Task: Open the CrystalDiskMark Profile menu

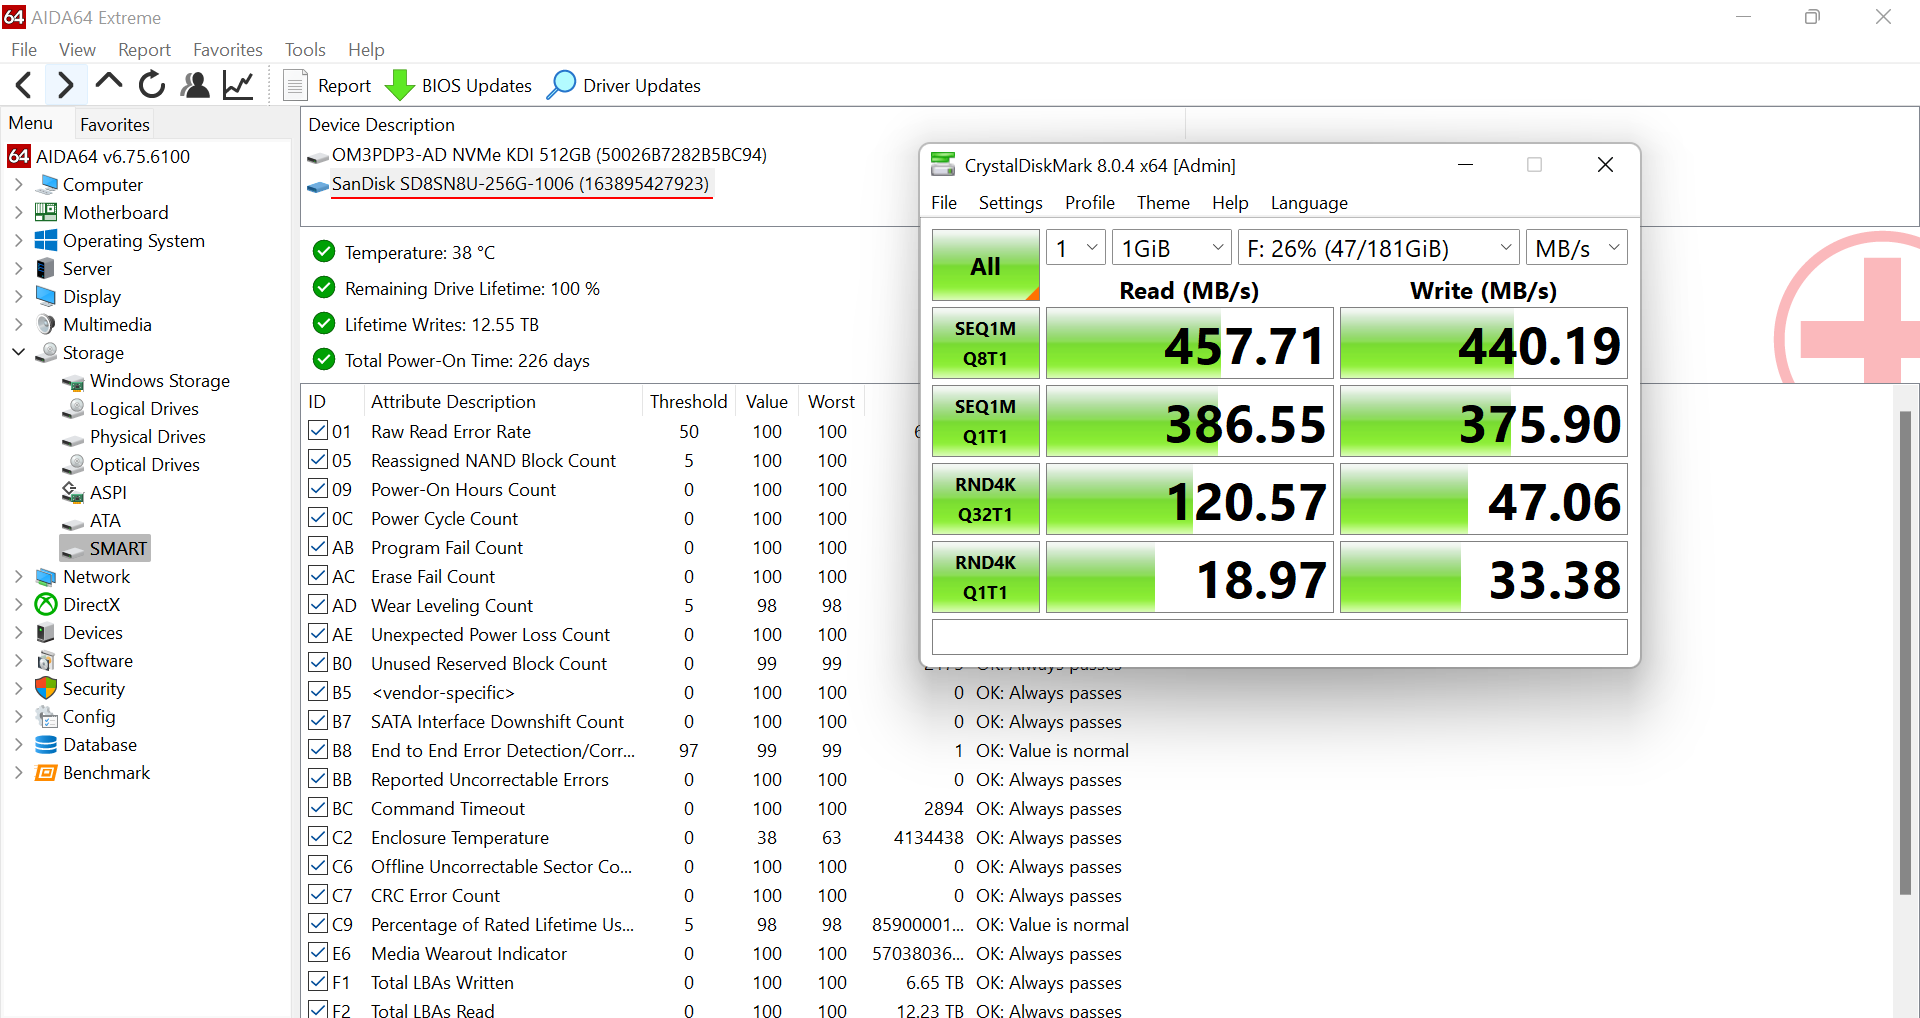Action: (x=1089, y=203)
